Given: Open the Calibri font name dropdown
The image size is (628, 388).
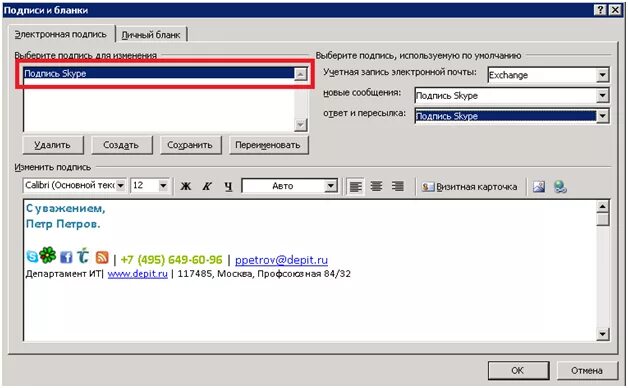Looking at the screenshot, I should (121, 186).
